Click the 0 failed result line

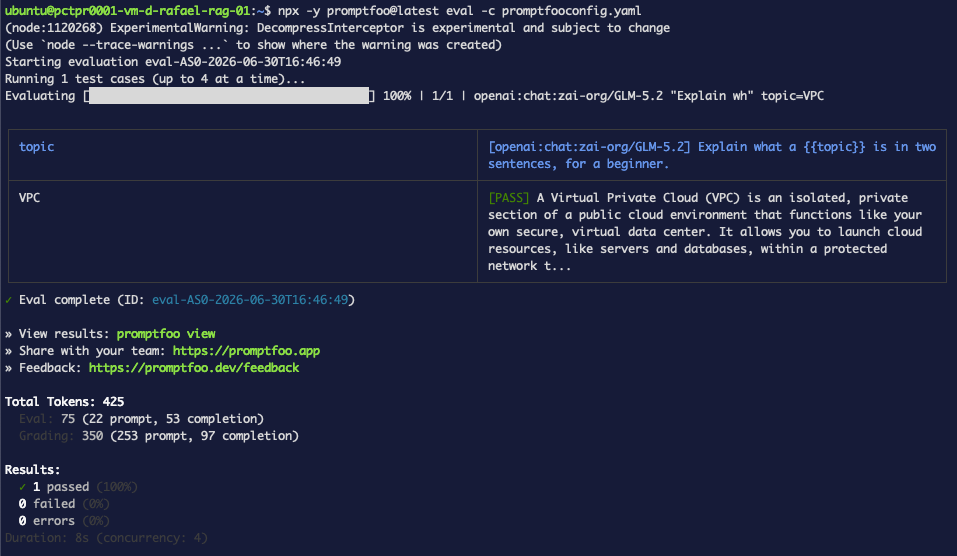64,504
